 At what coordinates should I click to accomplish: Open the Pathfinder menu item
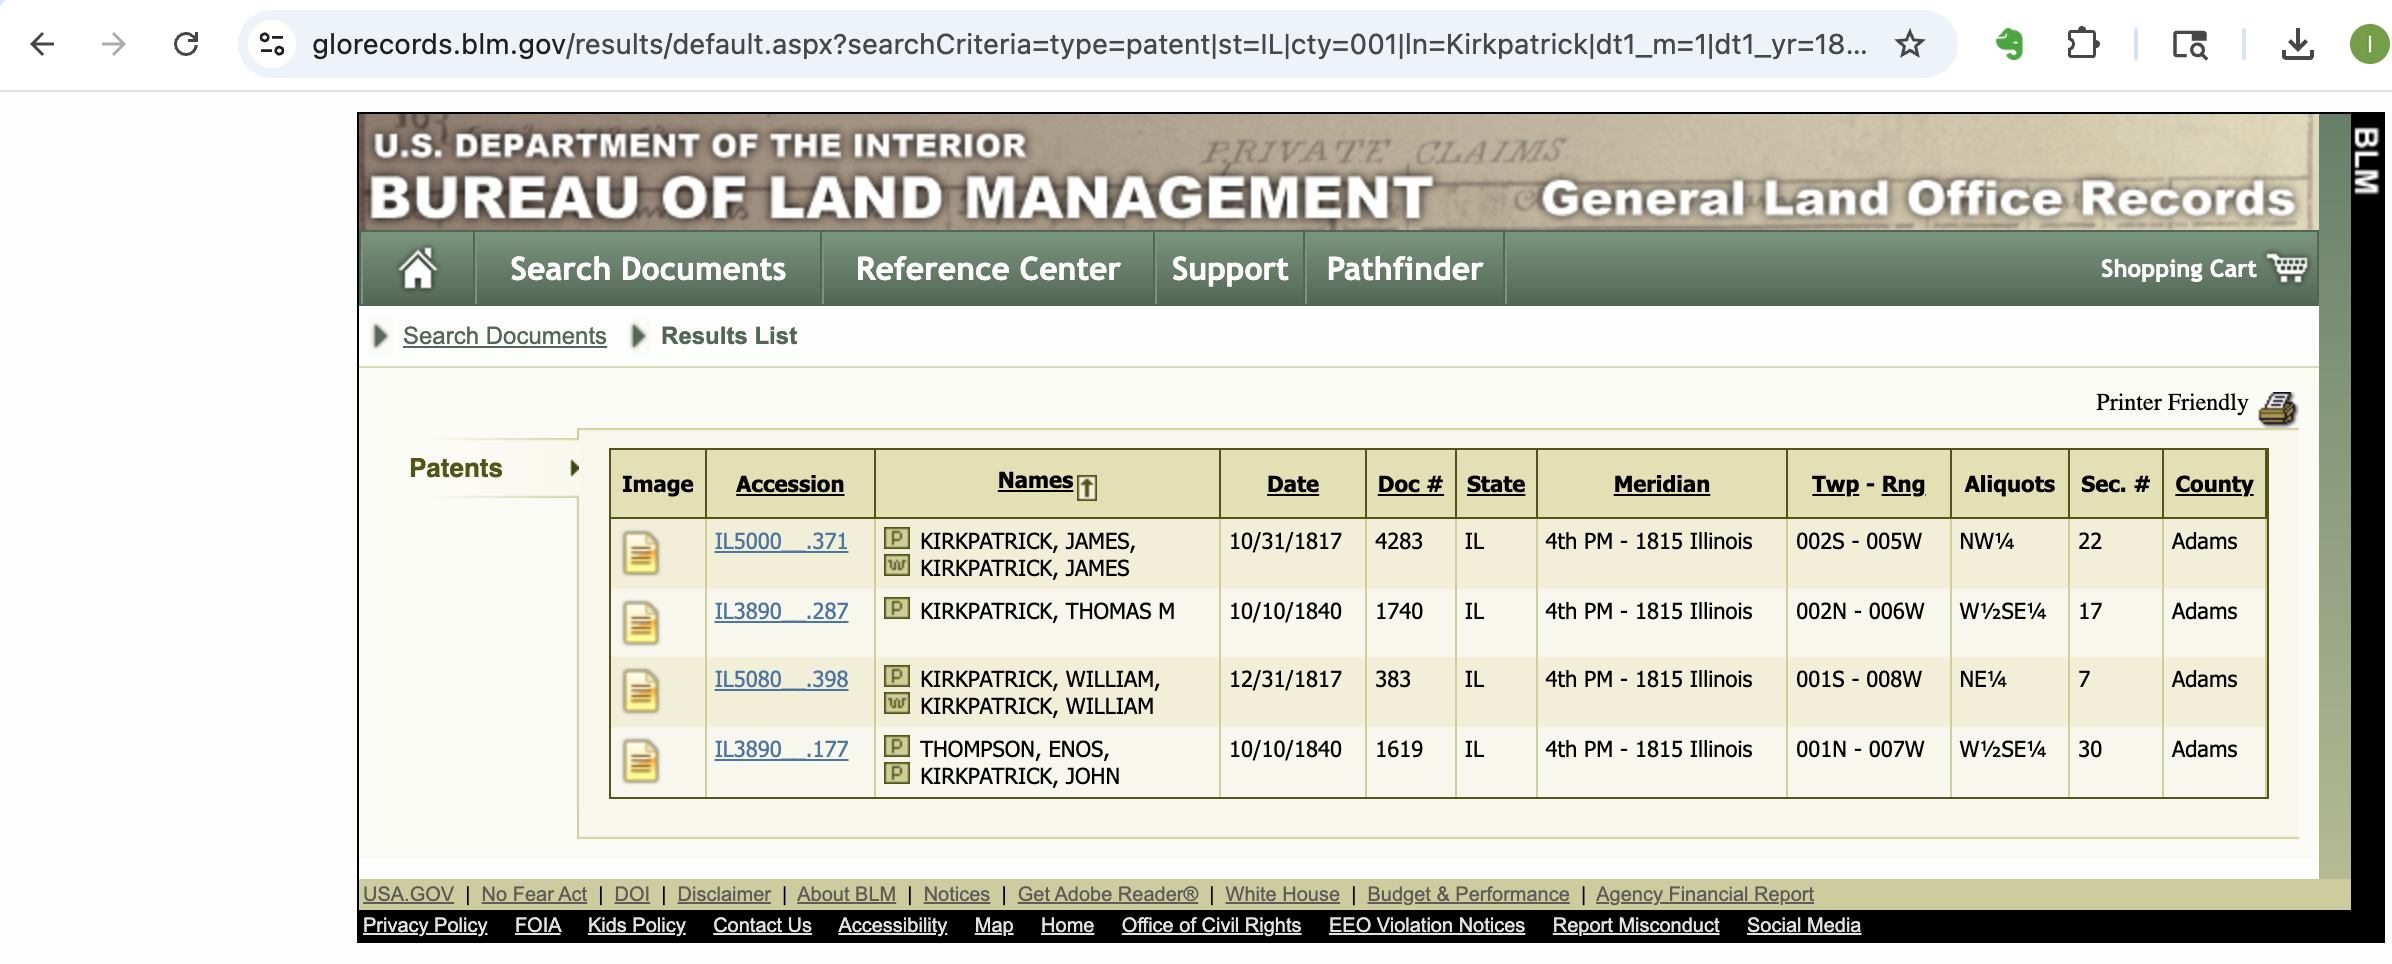(1404, 269)
